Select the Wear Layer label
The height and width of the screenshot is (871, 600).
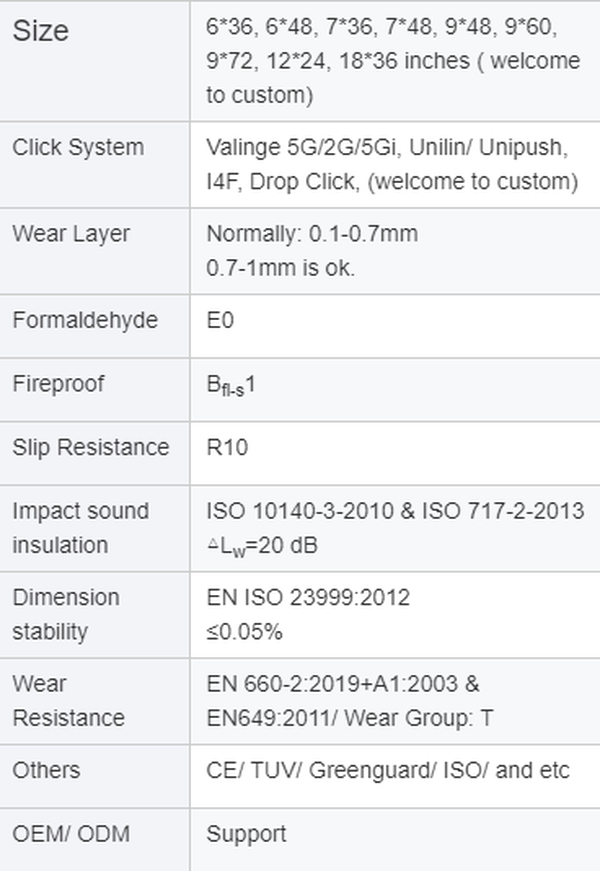click(71, 234)
